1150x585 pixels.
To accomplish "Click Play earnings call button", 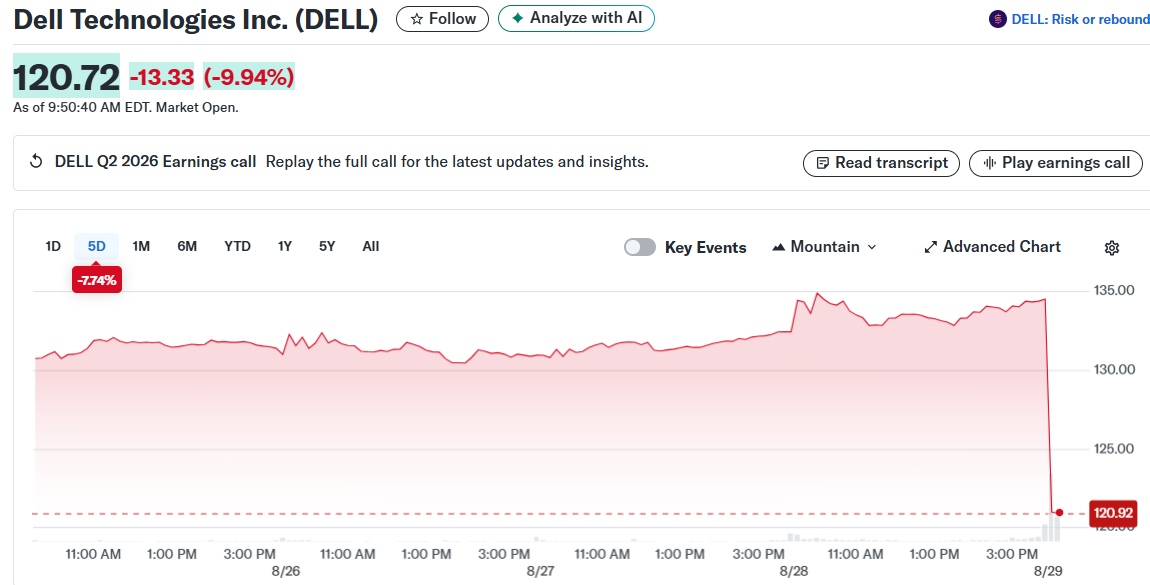I will tap(1055, 163).
